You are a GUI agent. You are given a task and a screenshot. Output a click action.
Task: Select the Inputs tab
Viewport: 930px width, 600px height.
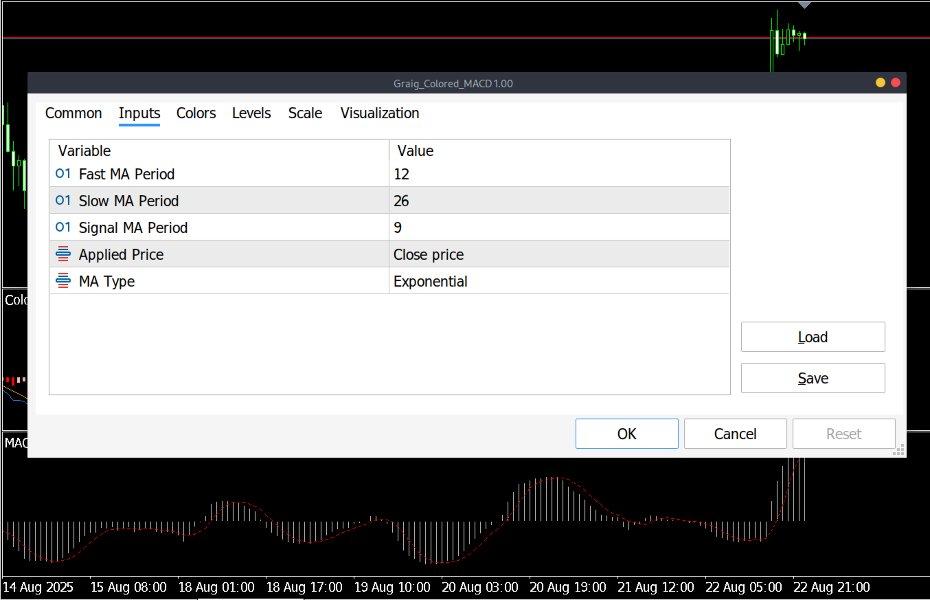pyautogui.click(x=139, y=113)
